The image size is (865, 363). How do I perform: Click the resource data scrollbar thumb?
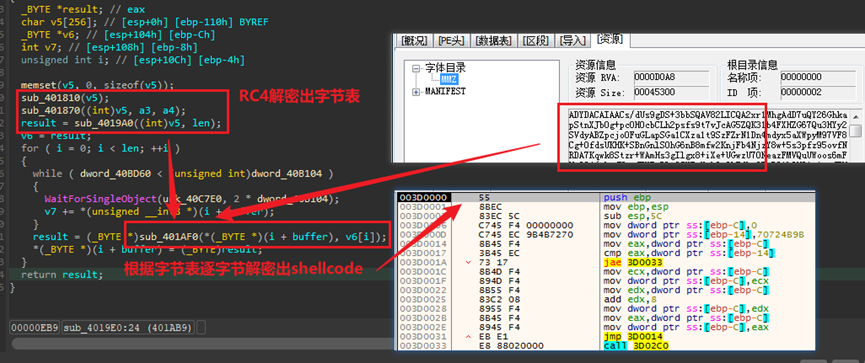855,130
